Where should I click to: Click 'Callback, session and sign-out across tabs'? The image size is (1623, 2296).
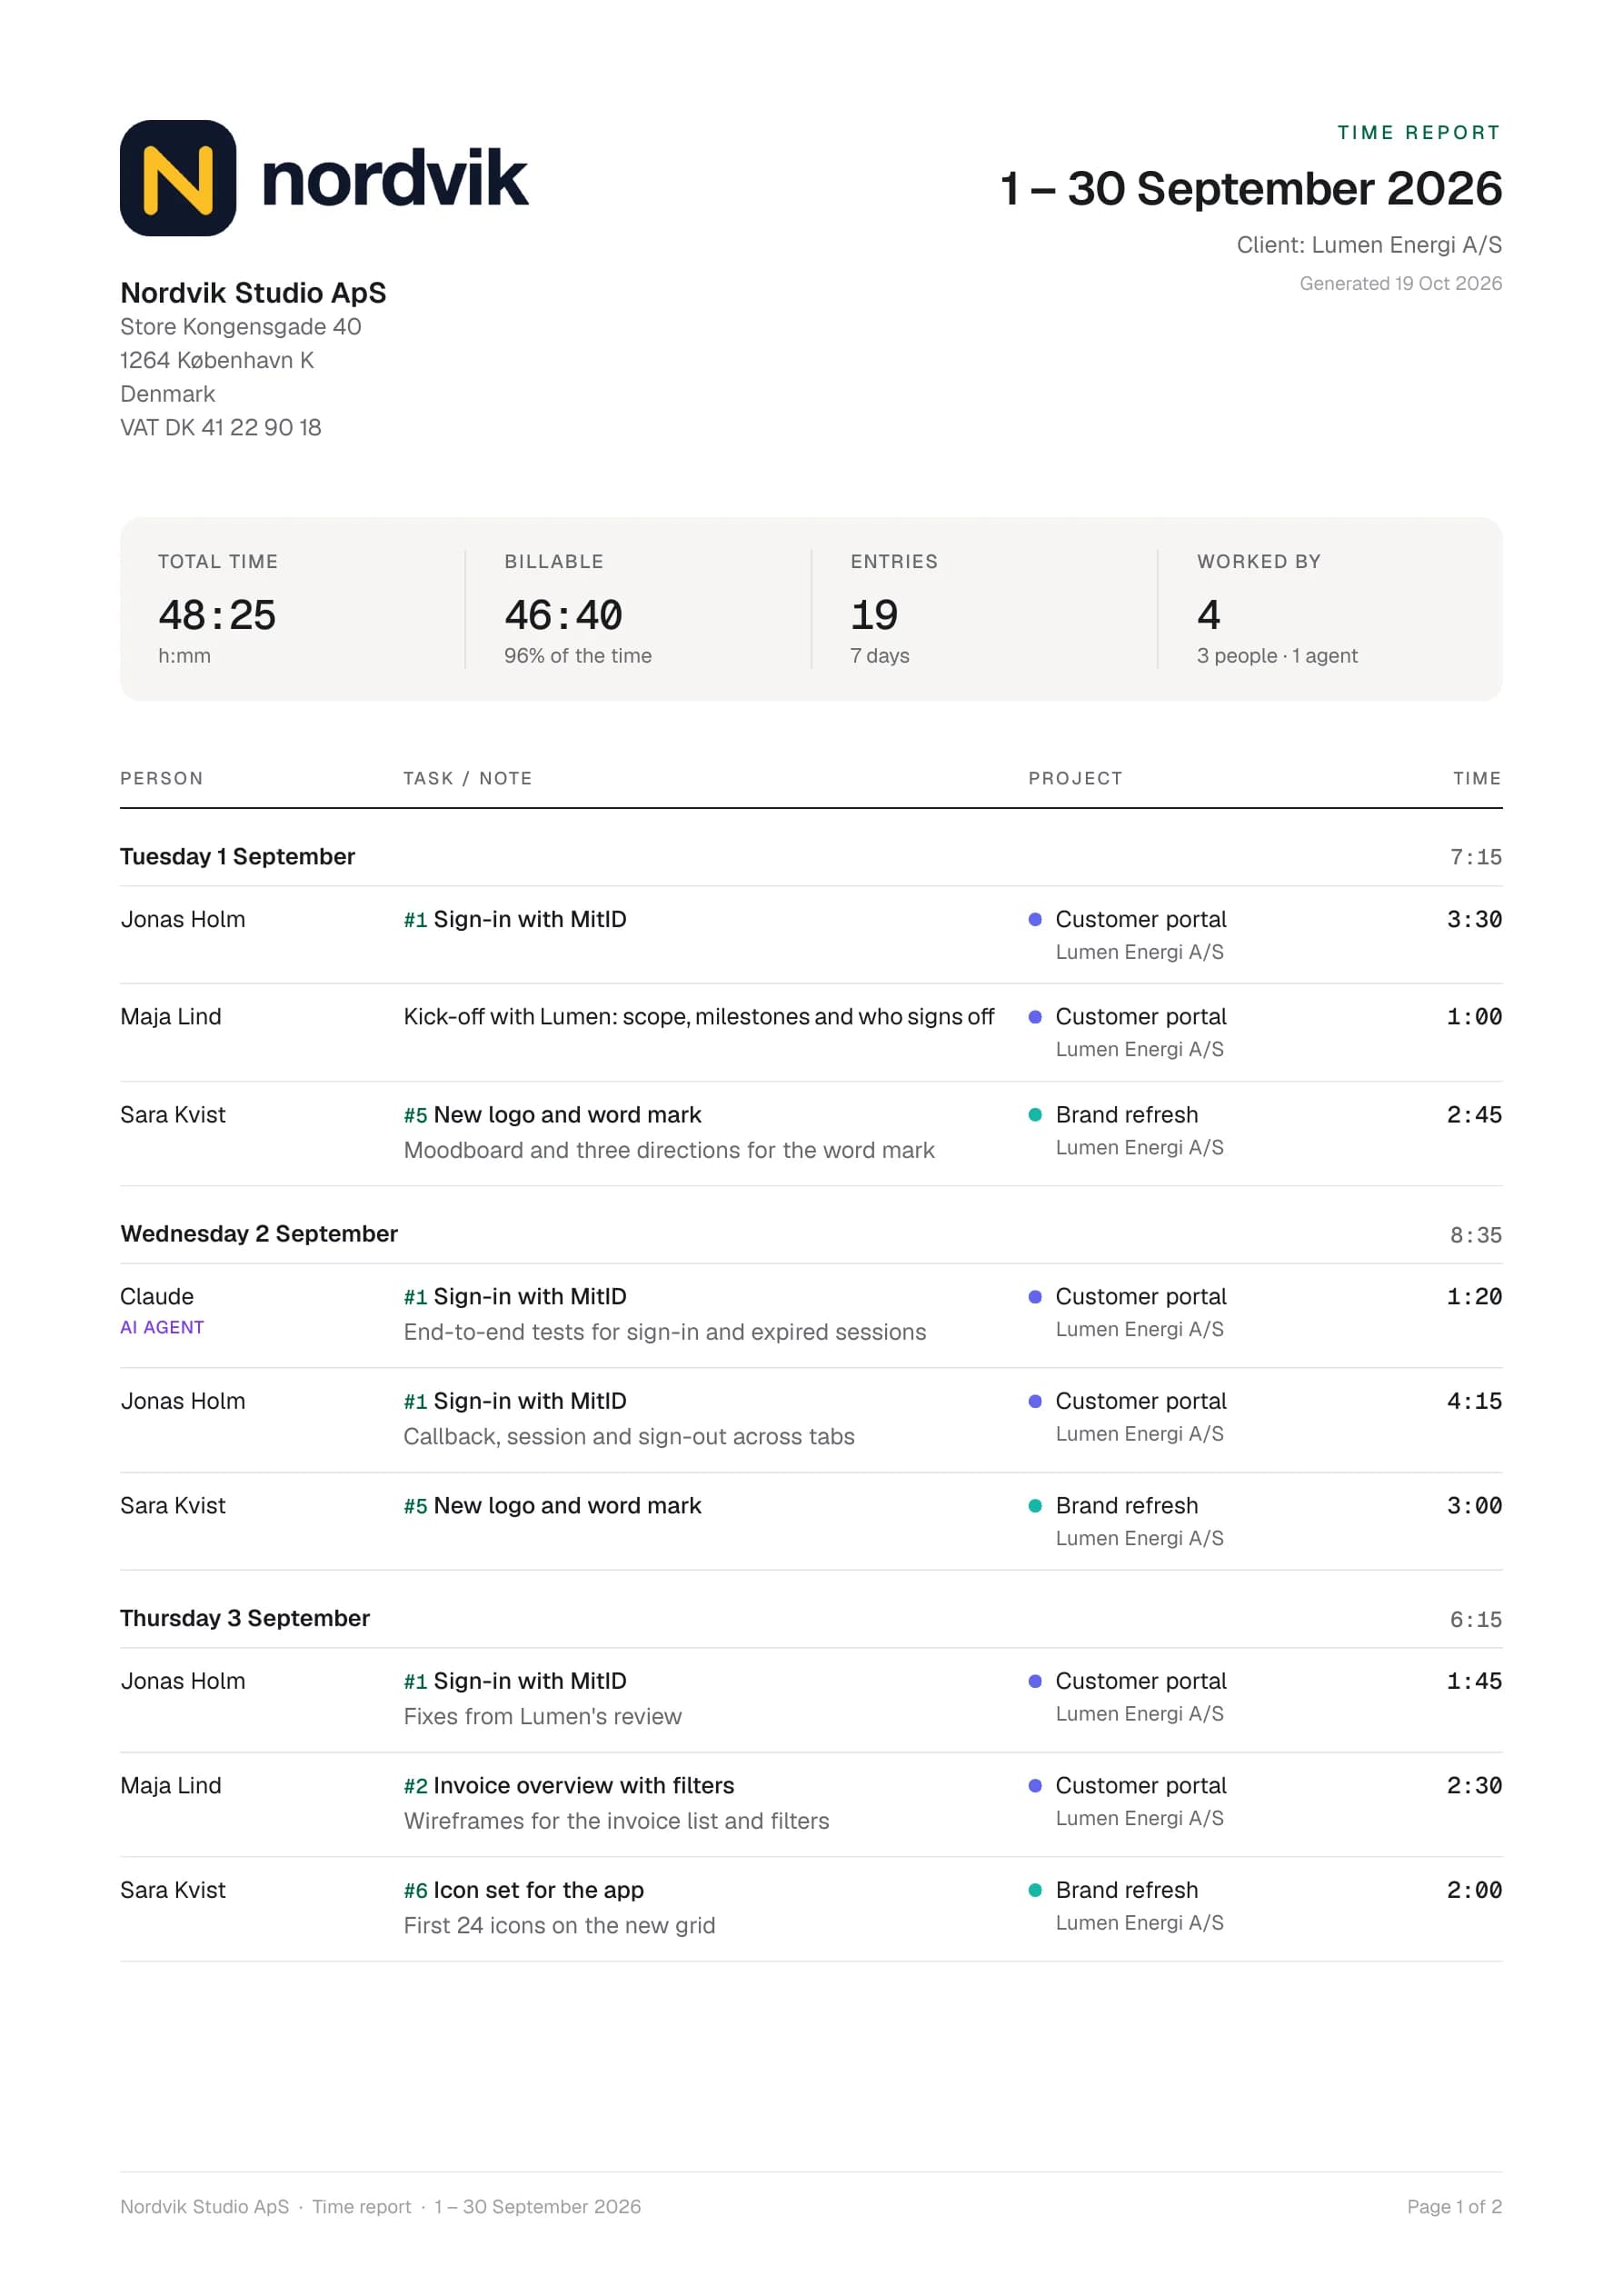coord(629,1437)
